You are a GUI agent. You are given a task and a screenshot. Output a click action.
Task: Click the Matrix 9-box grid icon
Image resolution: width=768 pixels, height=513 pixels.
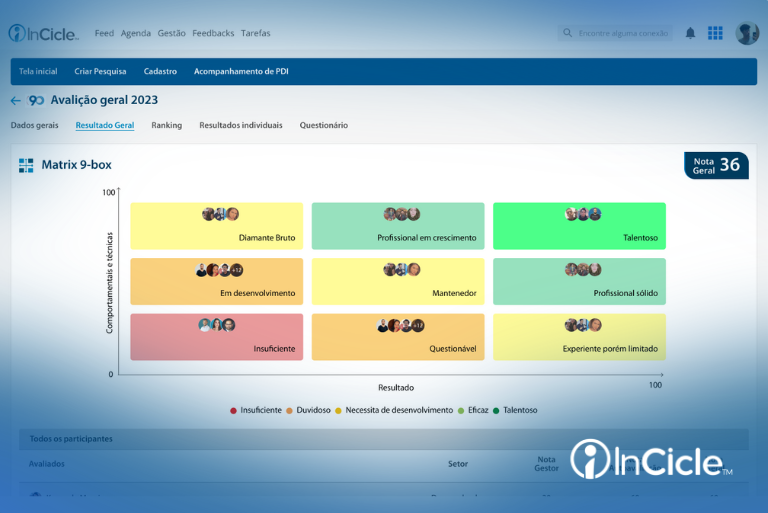[x=26, y=165]
